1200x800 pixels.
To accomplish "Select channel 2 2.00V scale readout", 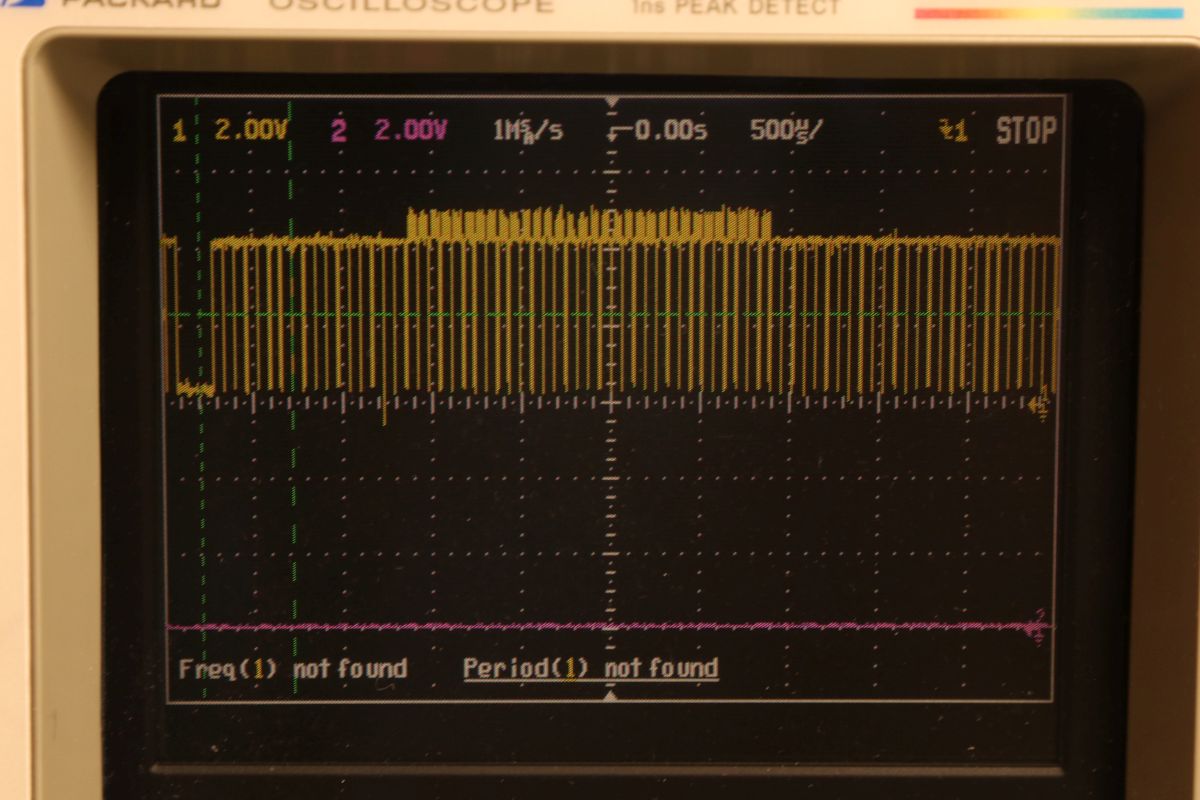I will click(x=411, y=130).
